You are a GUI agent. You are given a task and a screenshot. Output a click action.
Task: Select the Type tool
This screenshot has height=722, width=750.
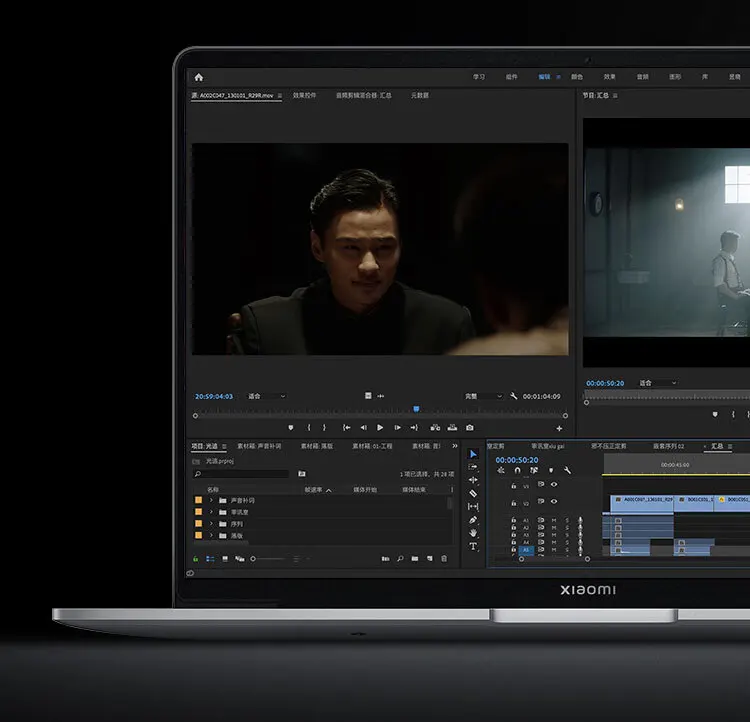point(473,546)
